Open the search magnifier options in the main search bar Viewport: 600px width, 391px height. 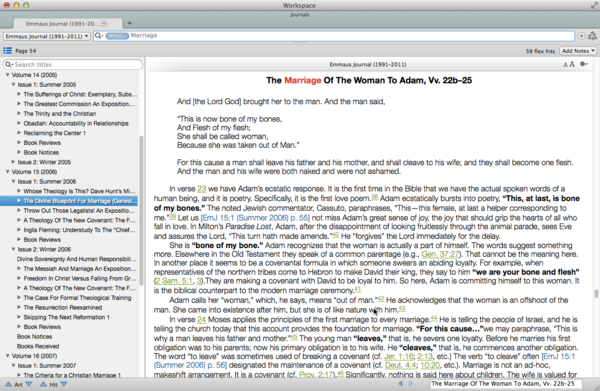click(x=99, y=36)
